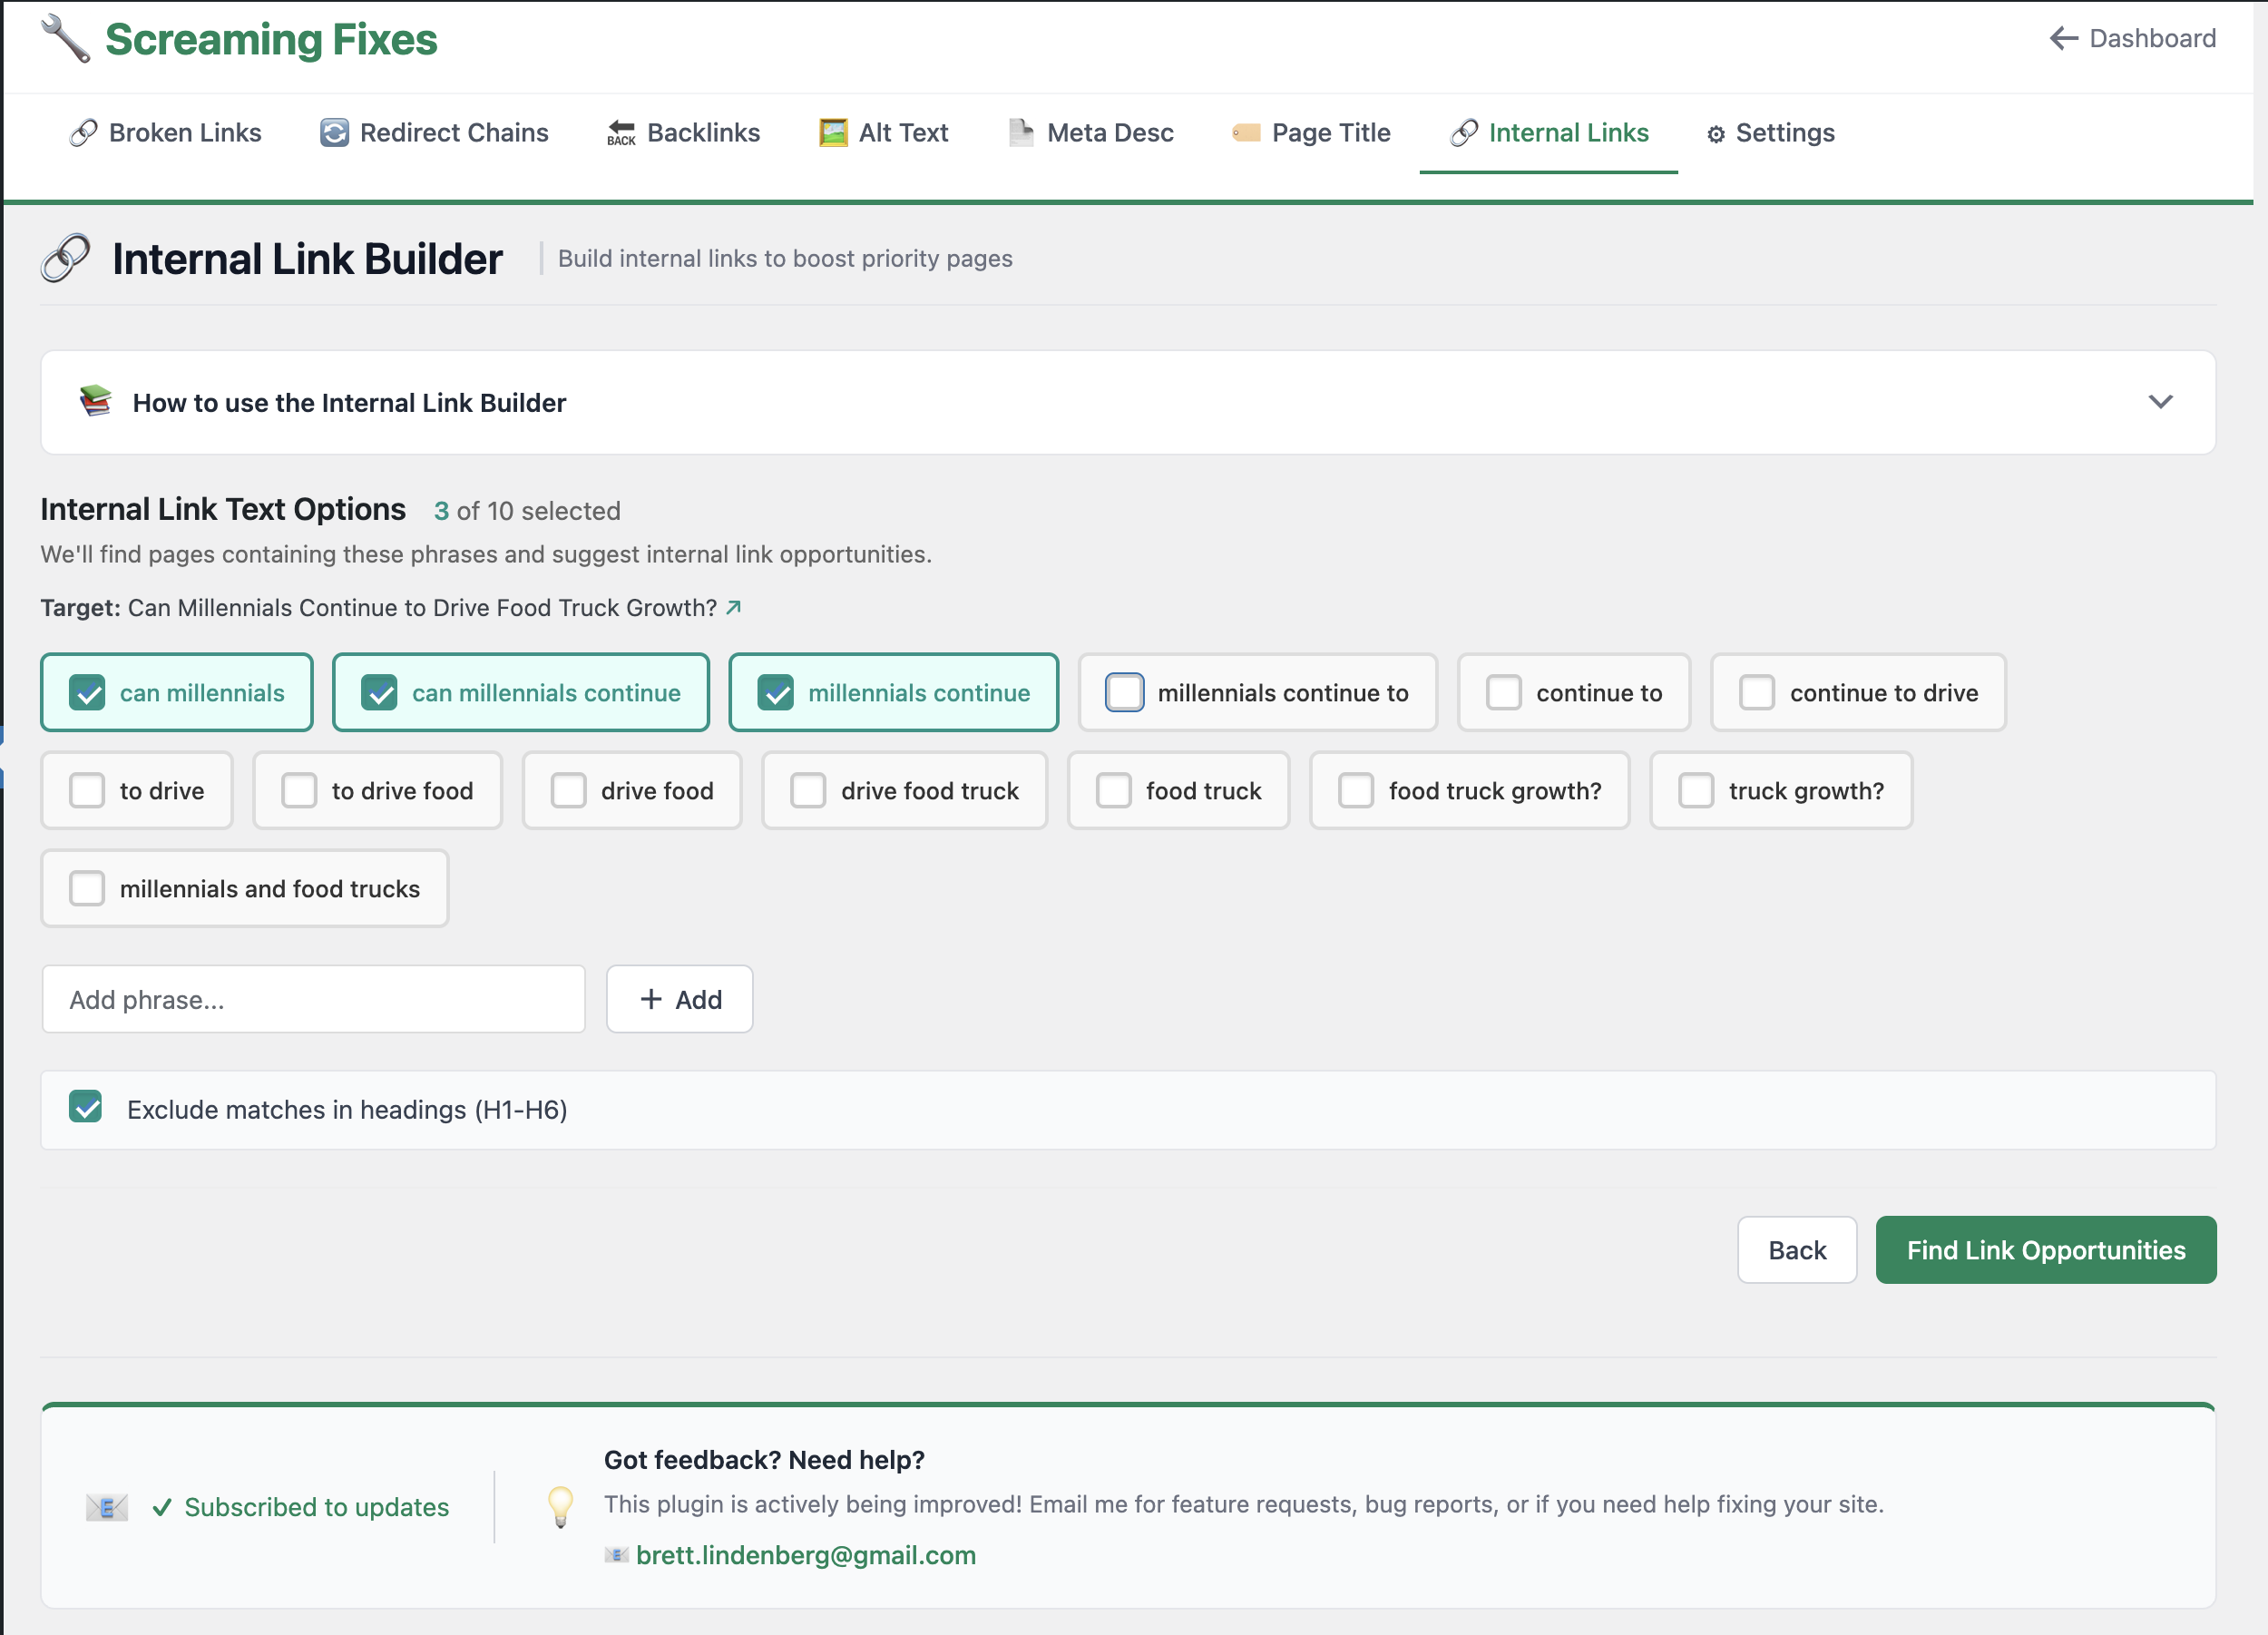Click inside the "Add phrase..." input field
The image size is (2268, 1635).
coord(313,998)
